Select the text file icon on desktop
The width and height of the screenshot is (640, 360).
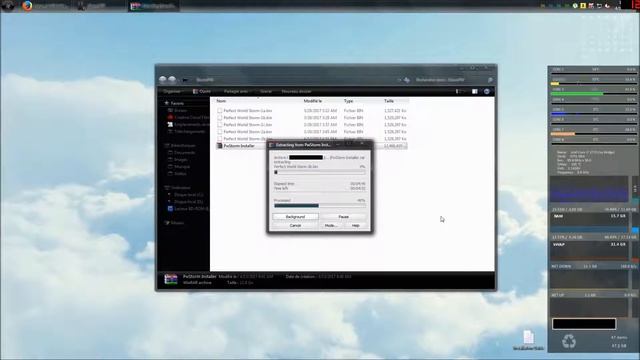tap(528, 337)
